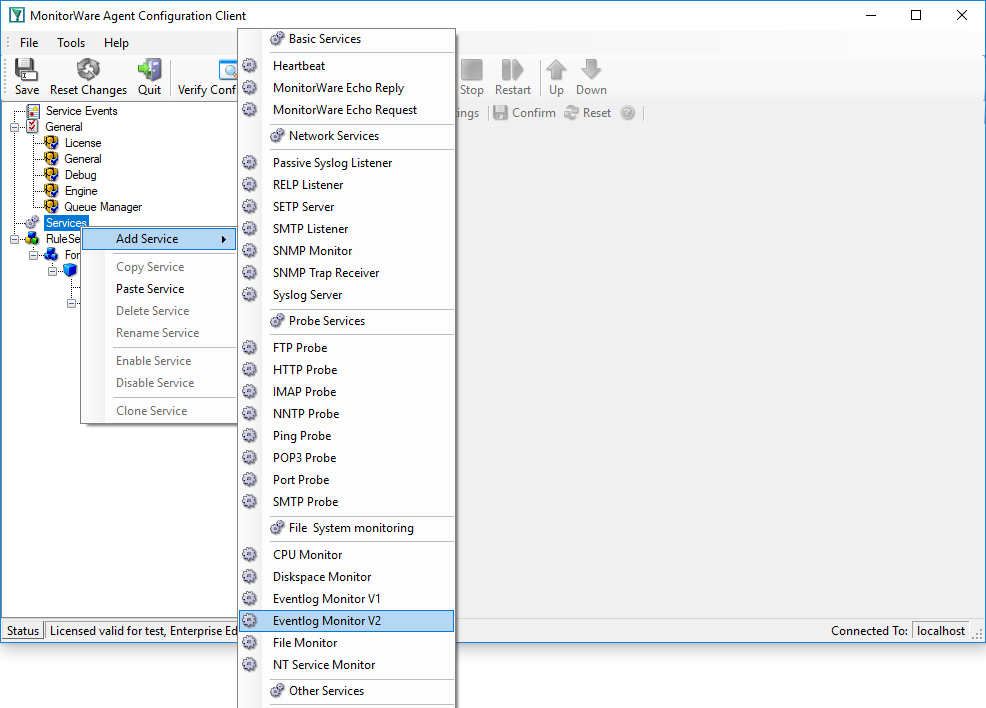This screenshot has height=708, width=986.
Task: Add an SNMP Monitor service
Action: click(346, 250)
